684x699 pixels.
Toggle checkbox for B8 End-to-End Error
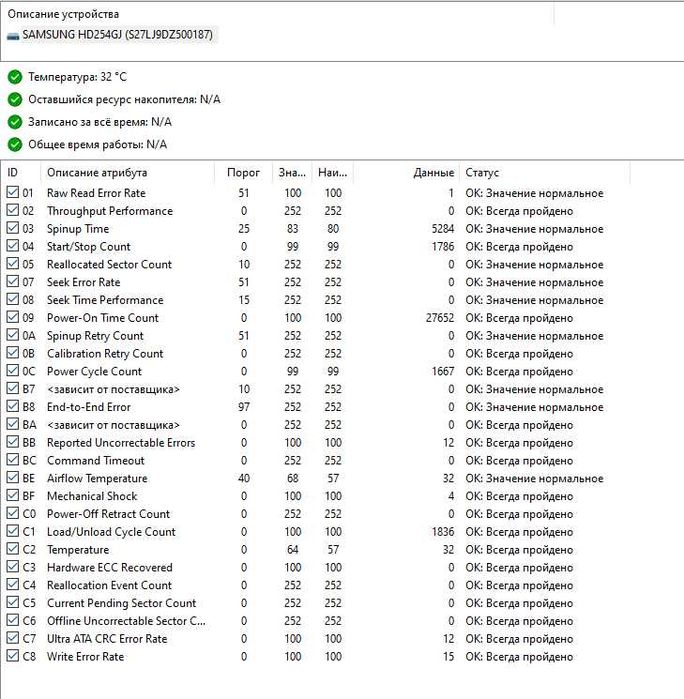coord(13,406)
